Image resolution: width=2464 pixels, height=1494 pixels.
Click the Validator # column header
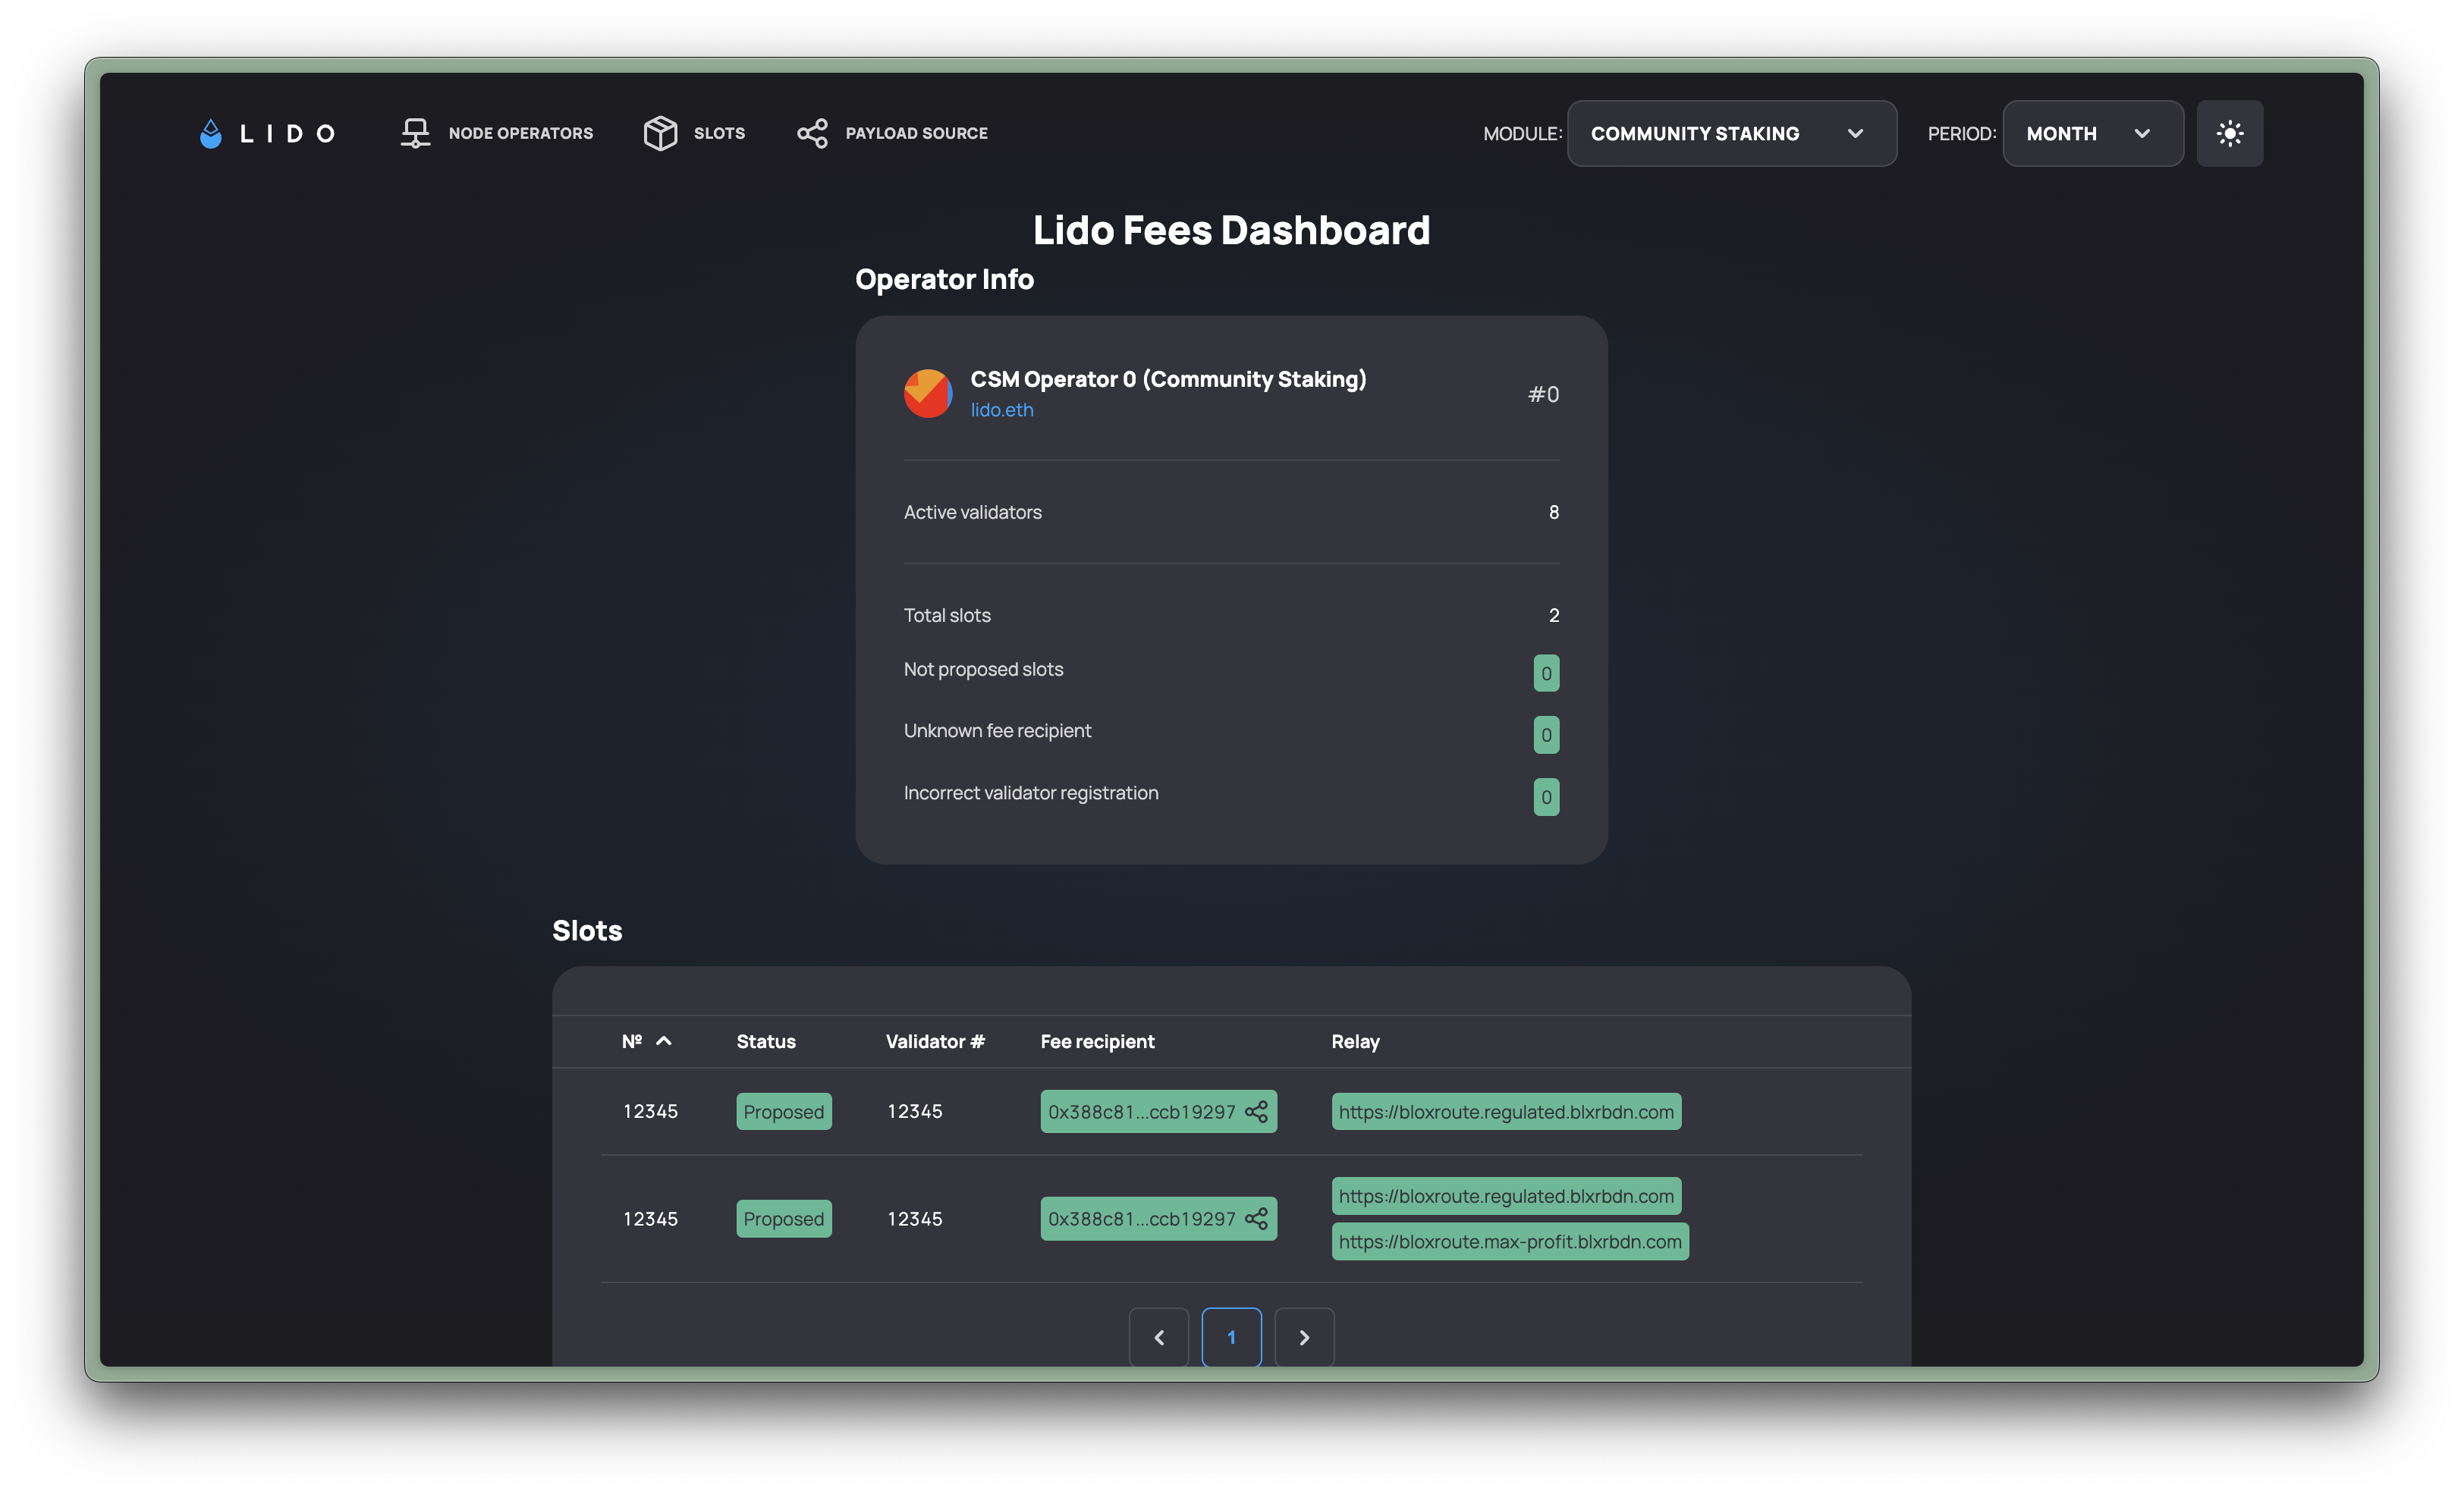[935, 1041]
